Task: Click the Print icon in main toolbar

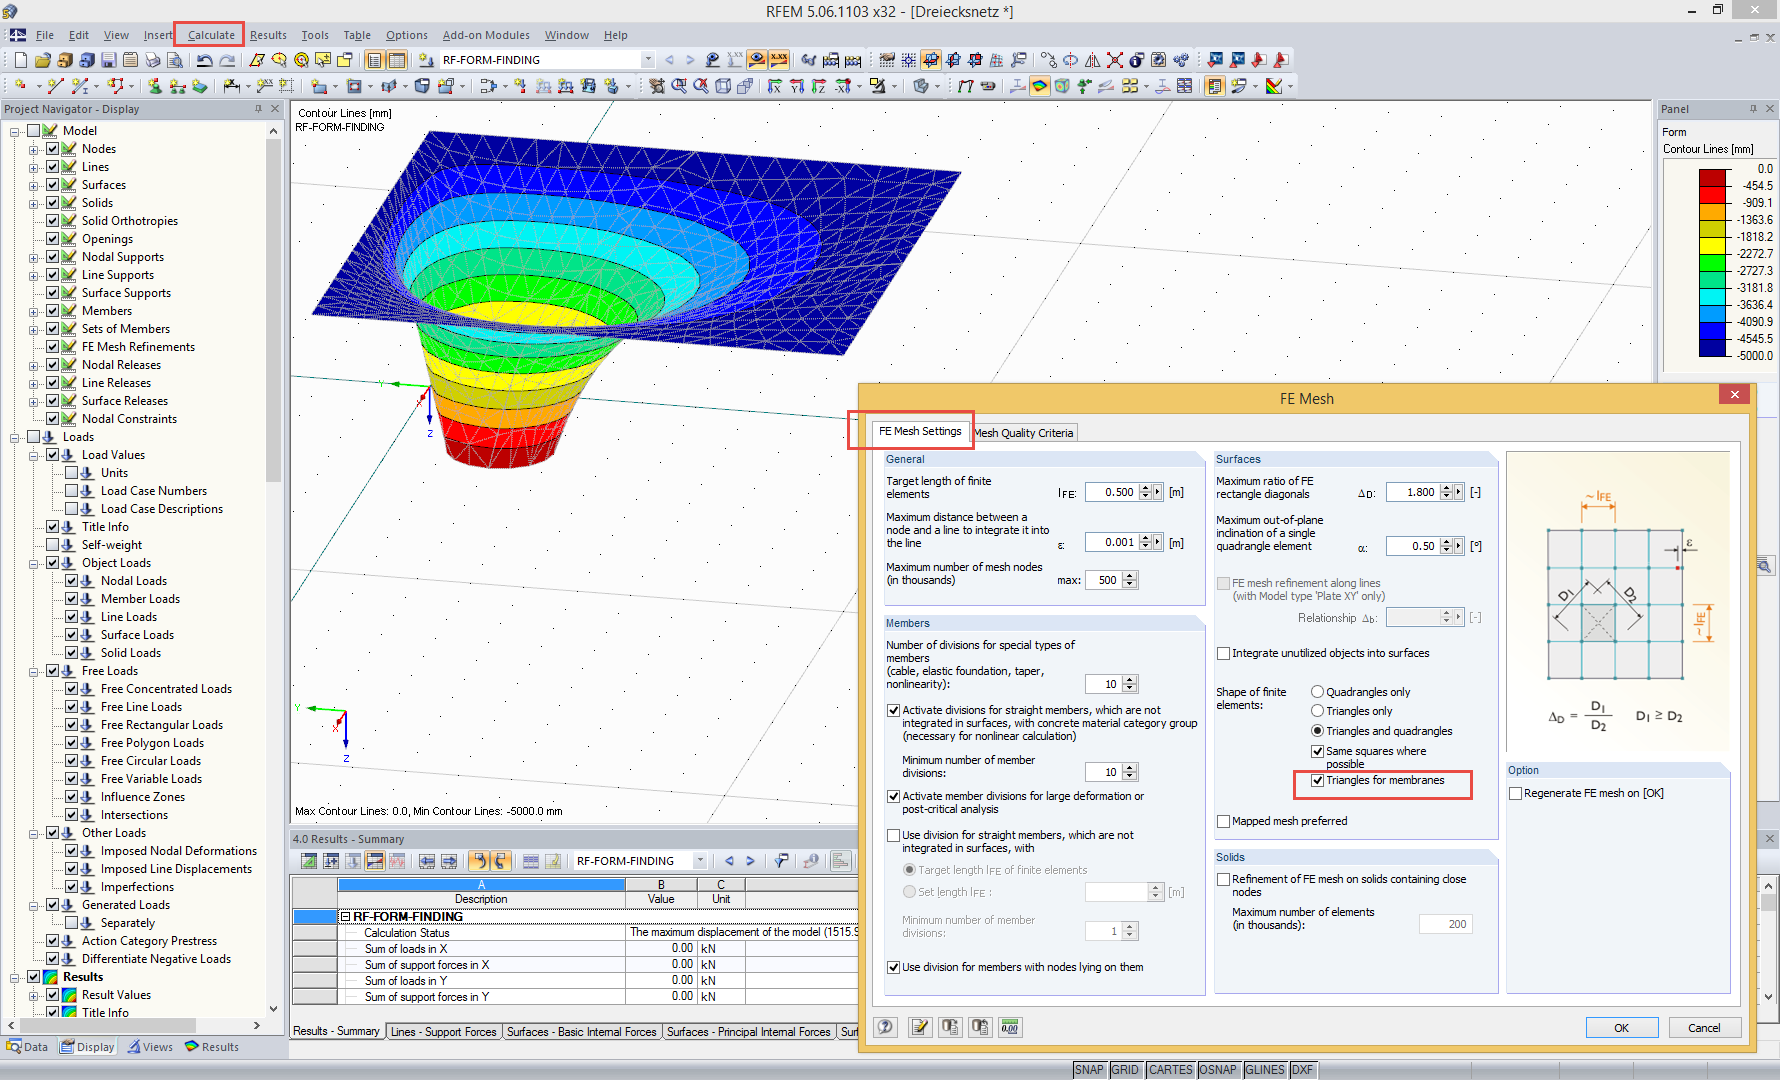Action: (152, 60)
